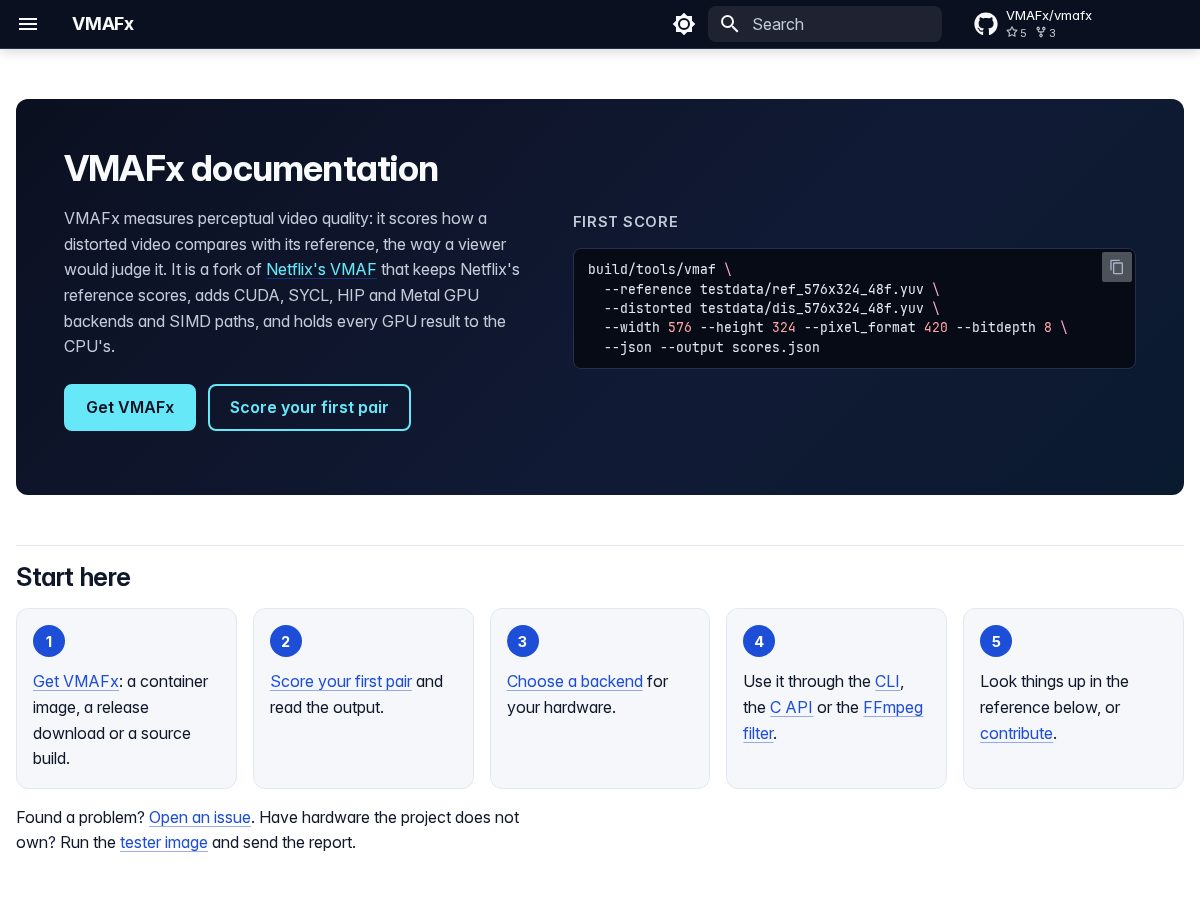Open the Netflix's VMAF link

(x=321, y=269)
